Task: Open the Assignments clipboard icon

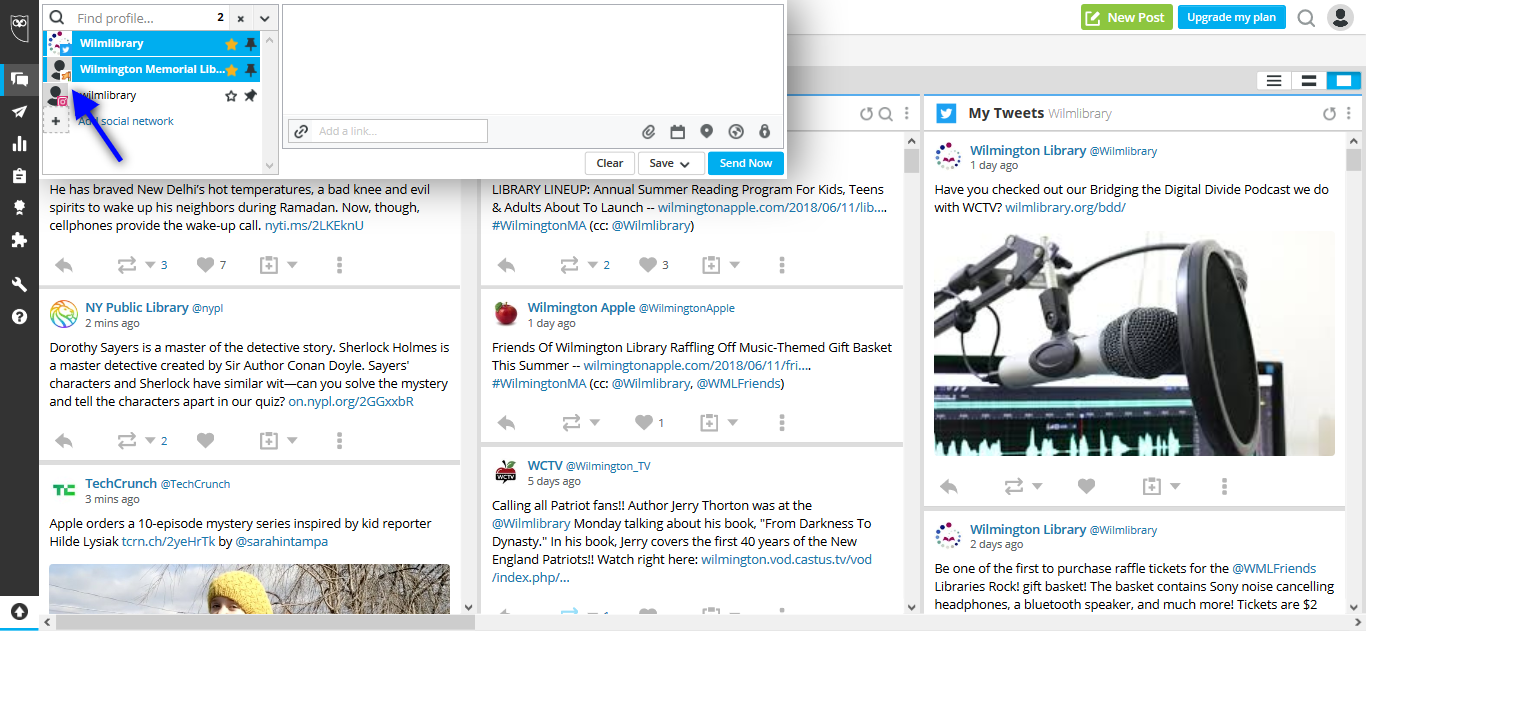Action: coord(19,176)
